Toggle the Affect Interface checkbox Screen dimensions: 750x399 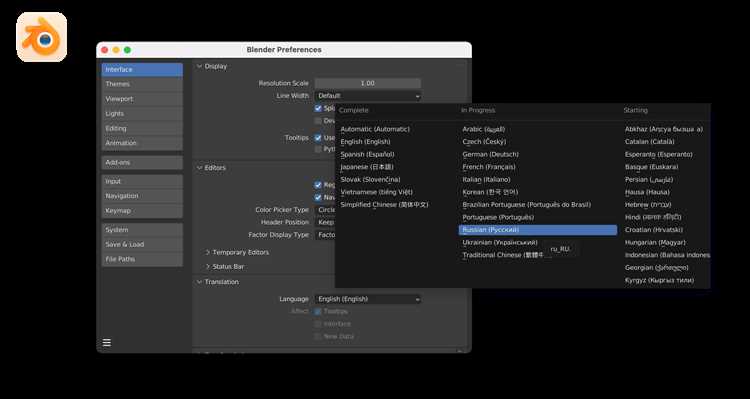(318, 324)
